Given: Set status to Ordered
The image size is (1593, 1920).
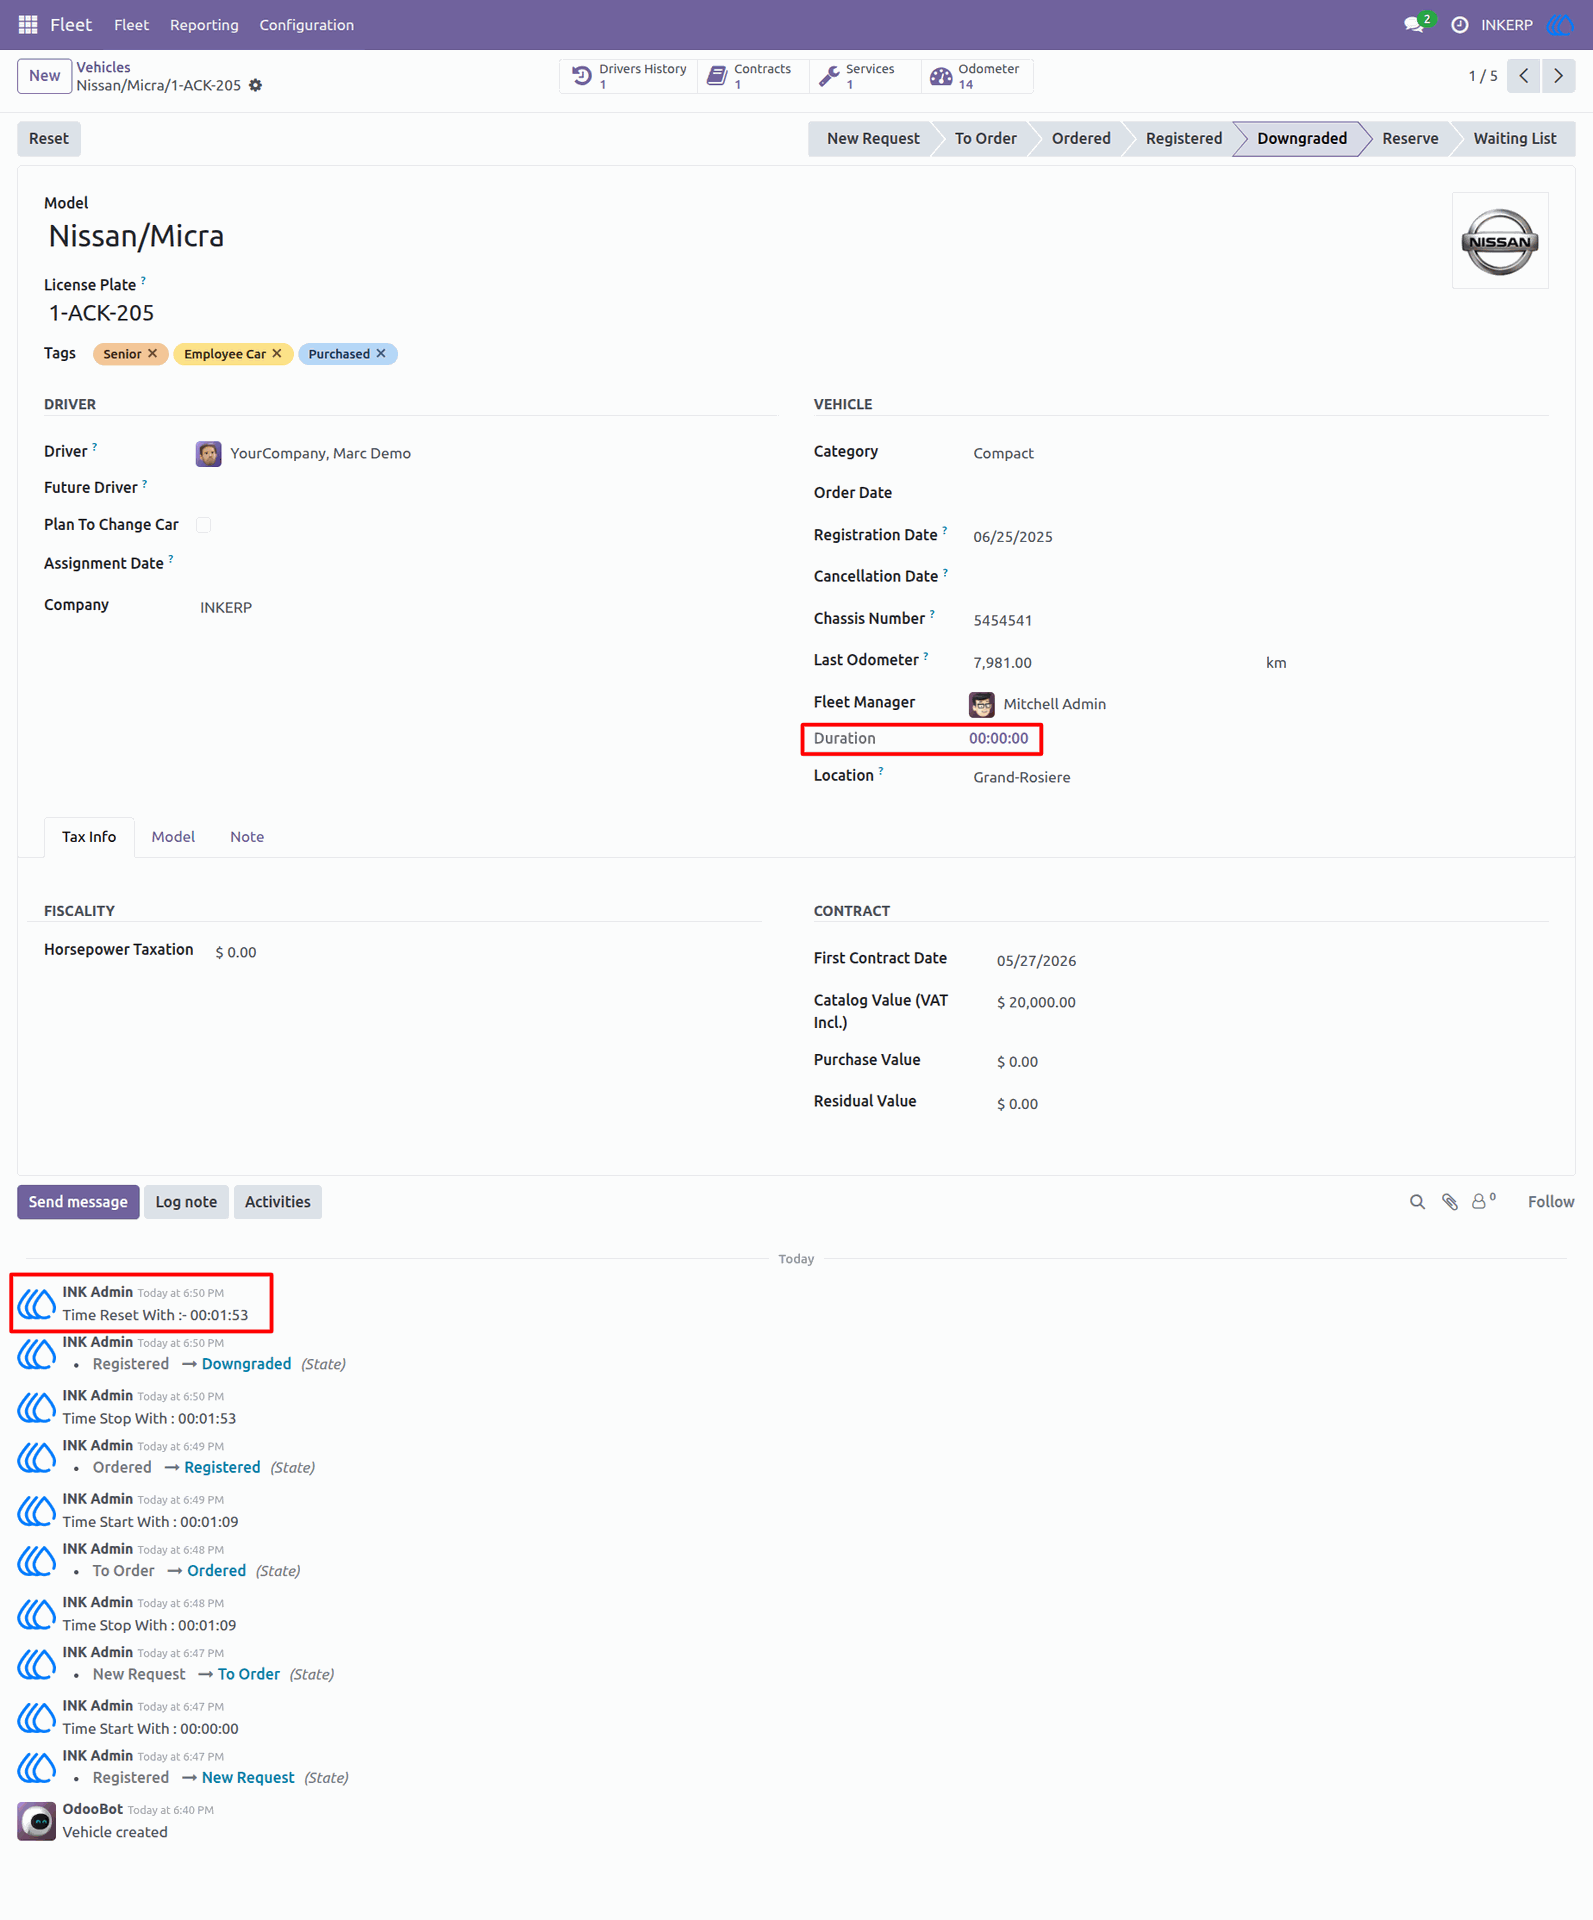Looking at the screenshot, I should pyautogui.click(x=1081, y=139).
